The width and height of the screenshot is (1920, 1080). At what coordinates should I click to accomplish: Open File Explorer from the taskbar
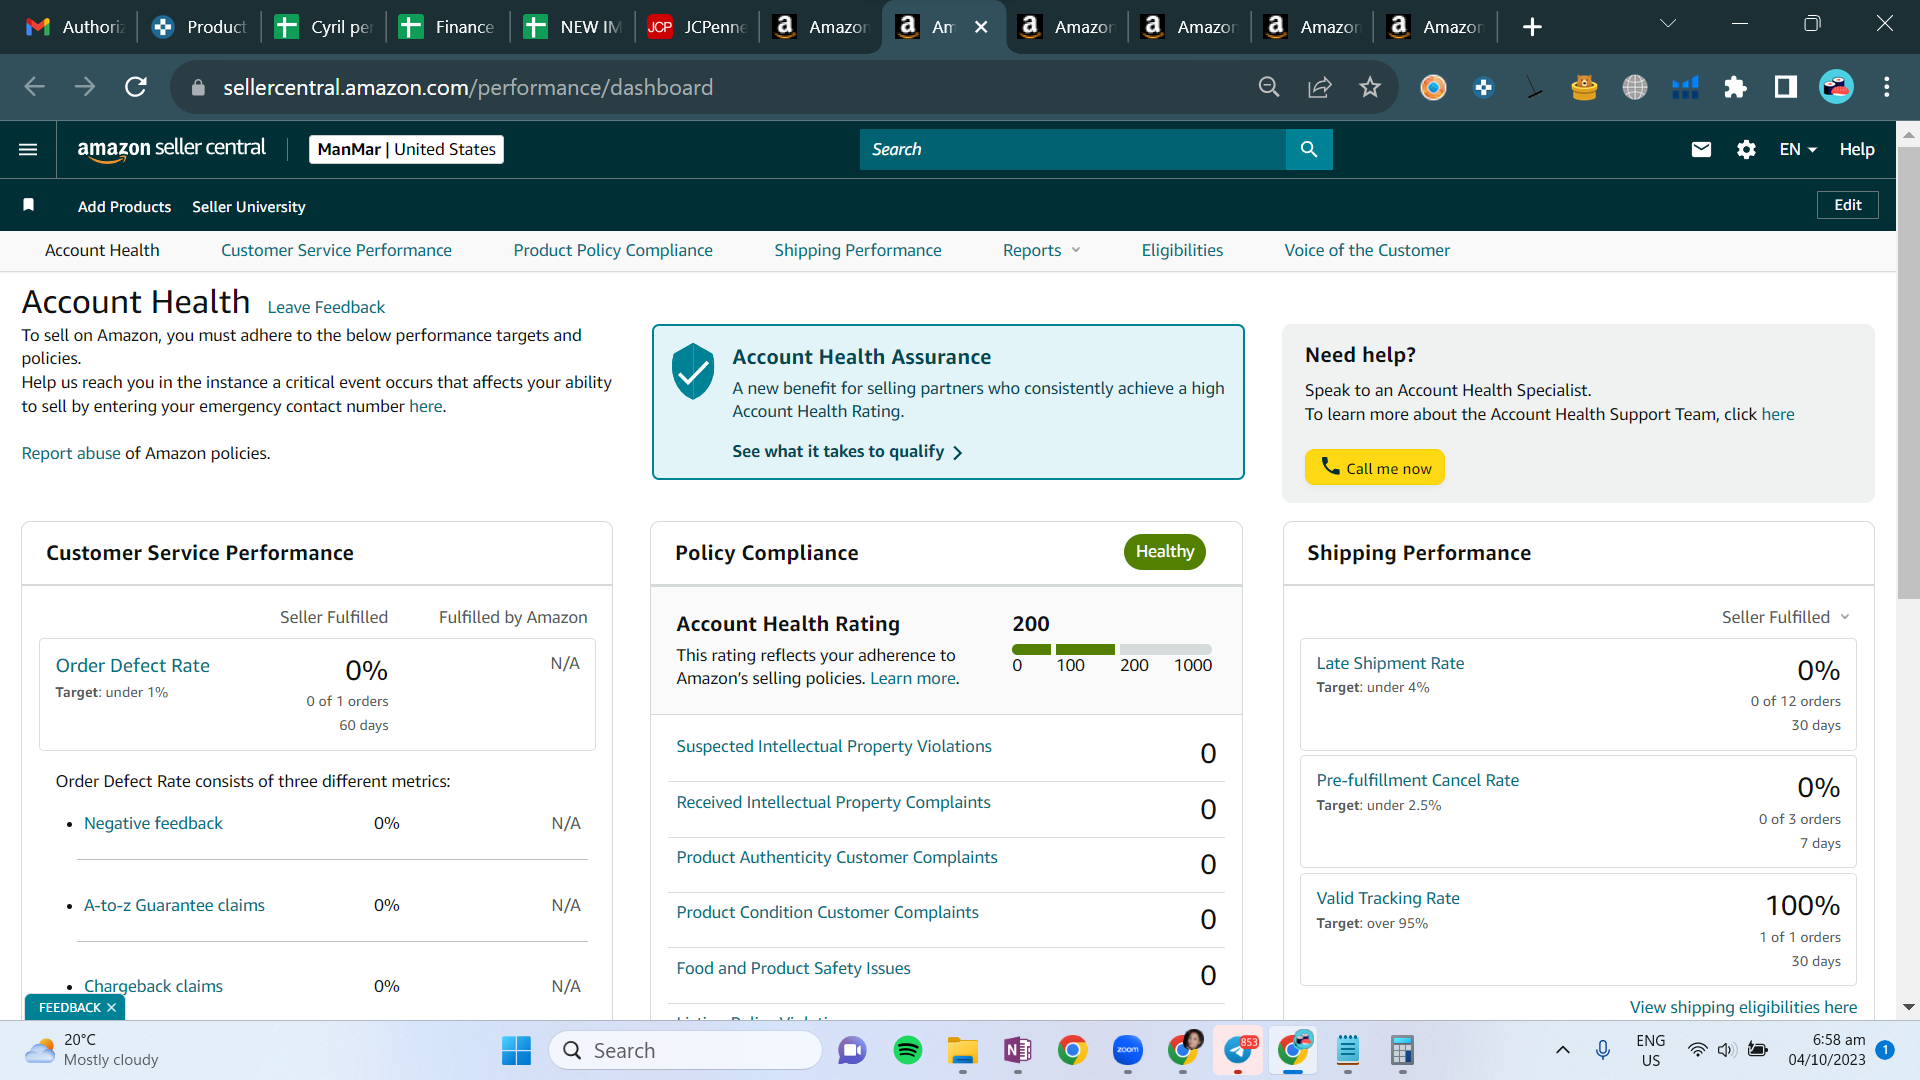963,1051
